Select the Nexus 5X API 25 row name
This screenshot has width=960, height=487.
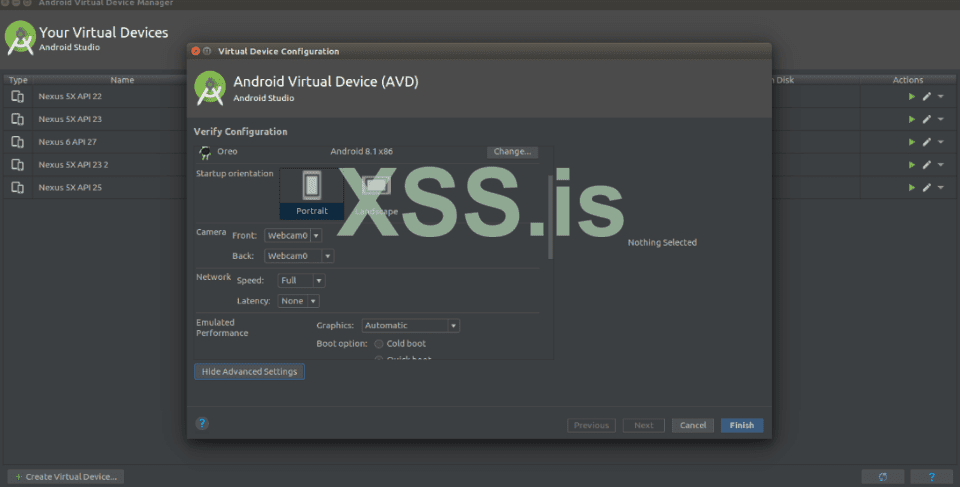pyautogui.click(x=70, y=187)
